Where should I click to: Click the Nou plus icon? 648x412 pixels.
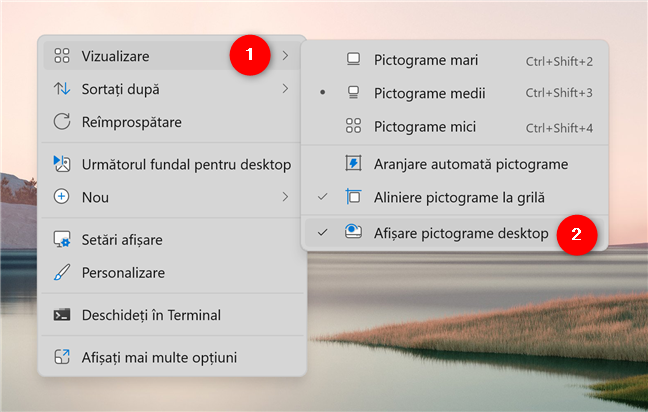(62, 197)
